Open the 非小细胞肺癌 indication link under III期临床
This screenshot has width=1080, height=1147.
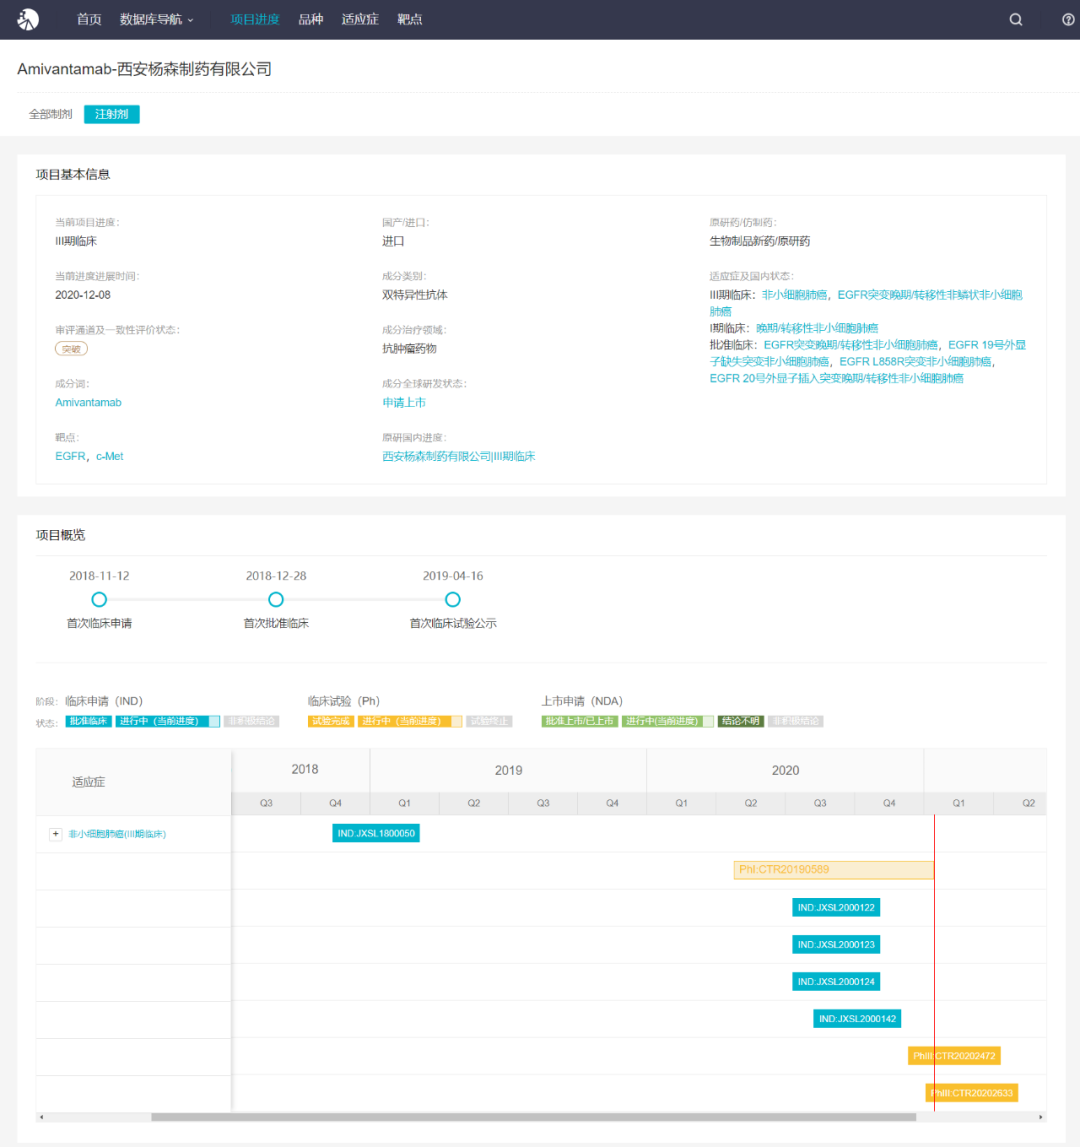pos(794,295)
